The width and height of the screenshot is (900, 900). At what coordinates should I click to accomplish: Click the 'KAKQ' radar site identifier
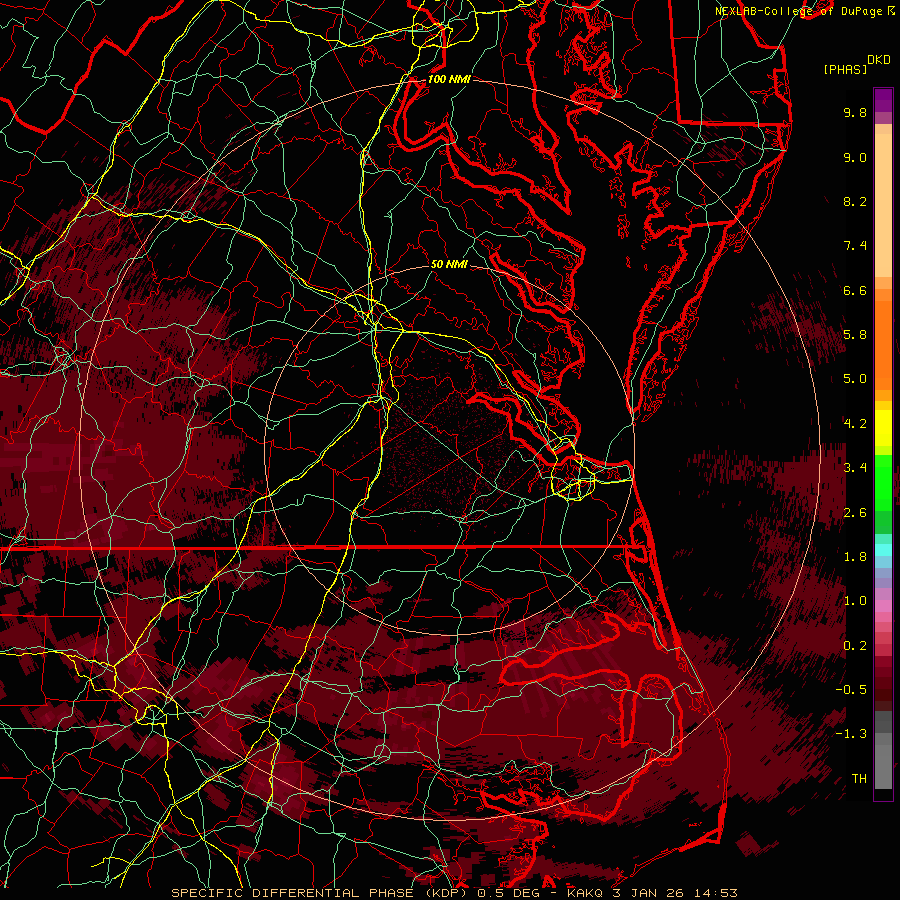(x=587, y=893)
